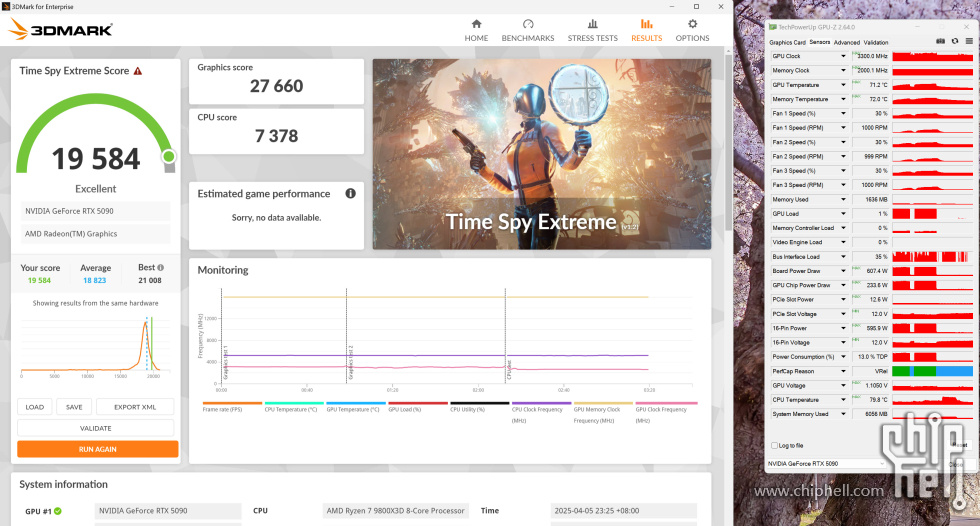Screen dimensions: 980x526
Task: Click the VALIDATE button
Action: pos(96,428)
